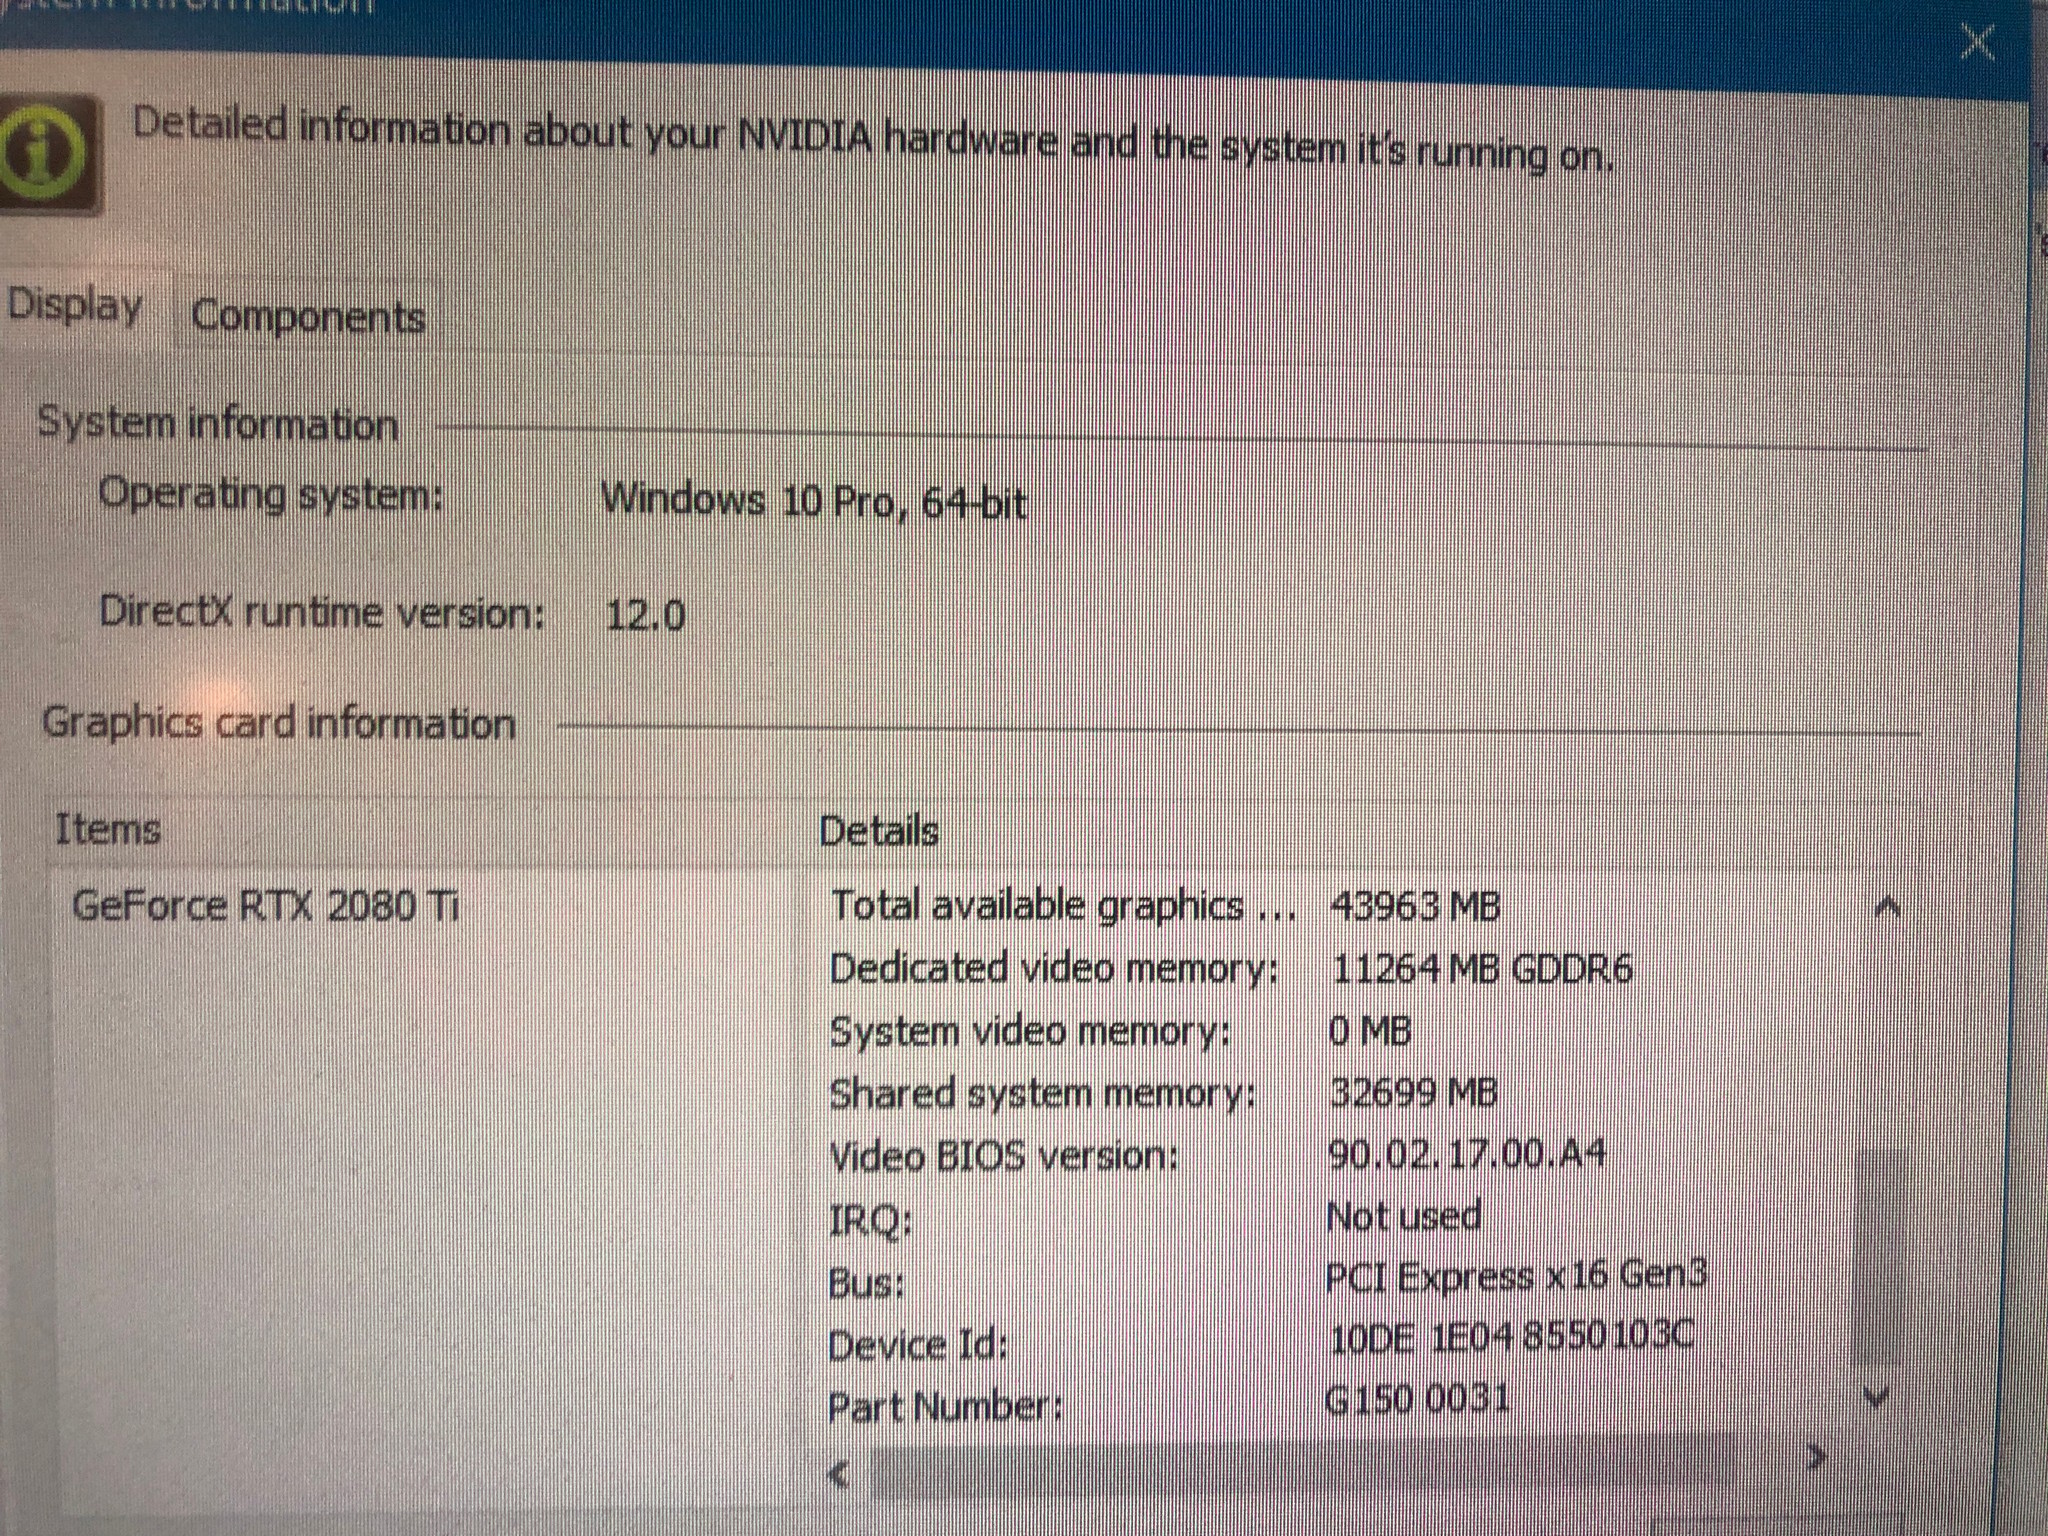
Task: Click the 90.02.17.00.A4 BIOS version value
Action: coord(1467,1153)
